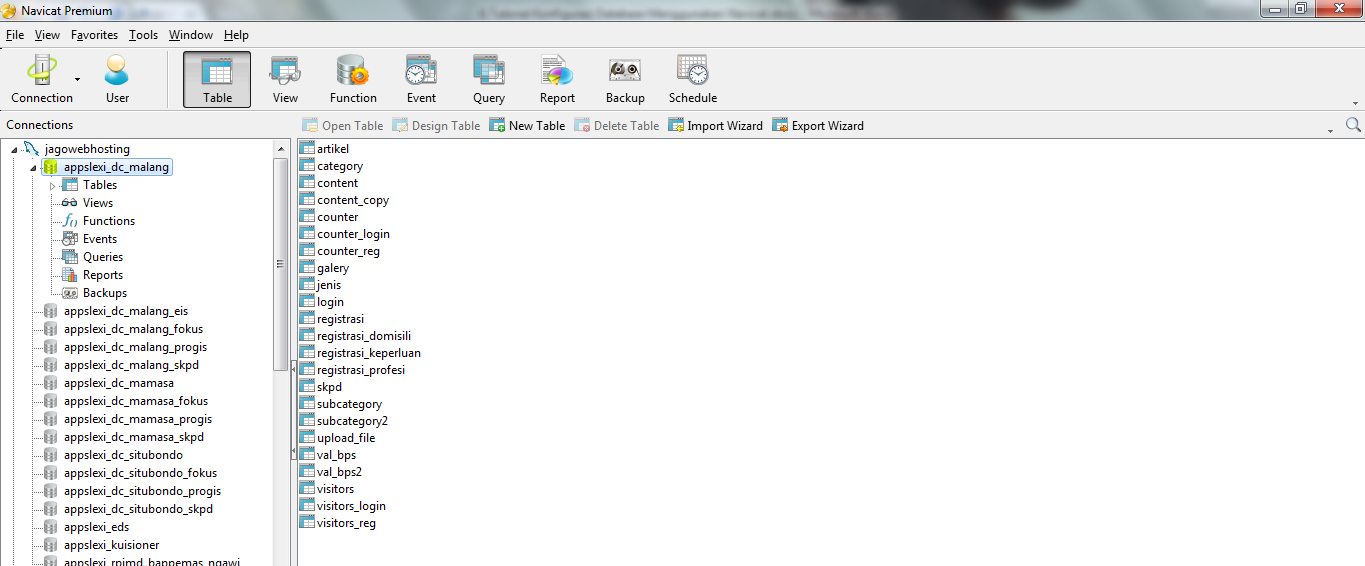Open the View menu
Image resolution: width=1365 pixels, height=566 pixels.
pos(47,34)
